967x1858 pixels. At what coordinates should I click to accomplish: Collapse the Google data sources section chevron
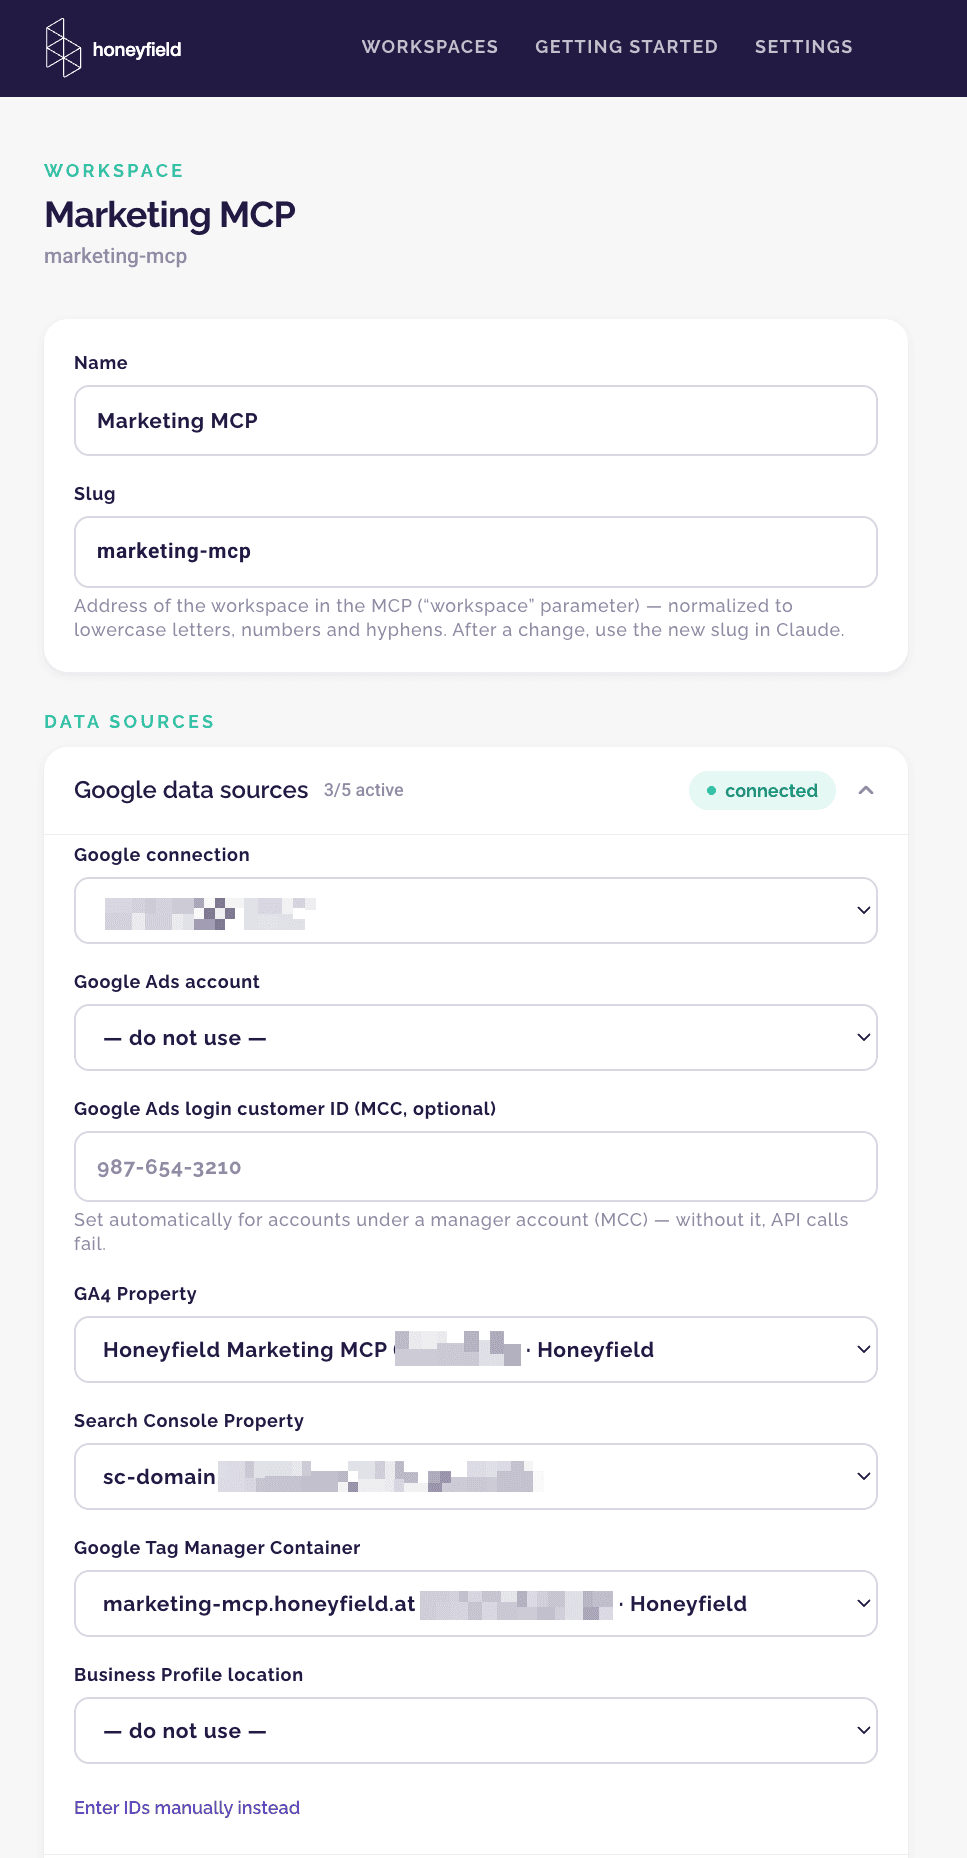click(x=866, y=791)
